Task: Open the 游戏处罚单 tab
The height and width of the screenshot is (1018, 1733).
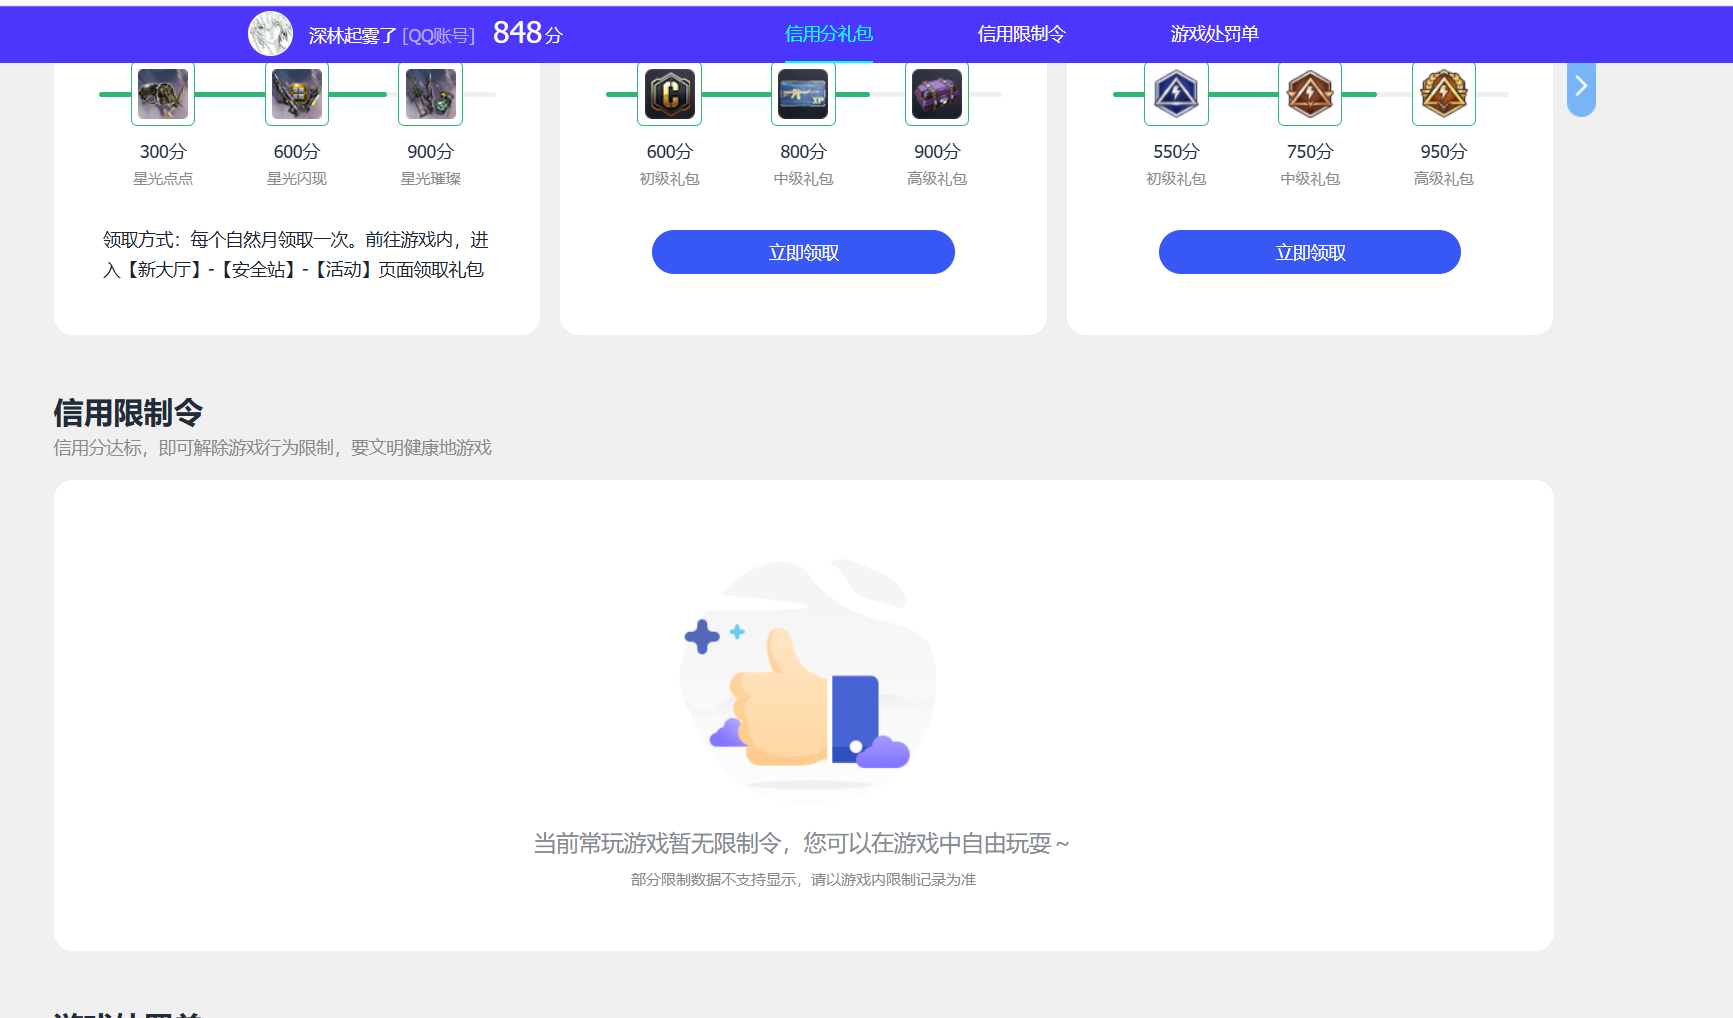Action: pos(1214,34)
